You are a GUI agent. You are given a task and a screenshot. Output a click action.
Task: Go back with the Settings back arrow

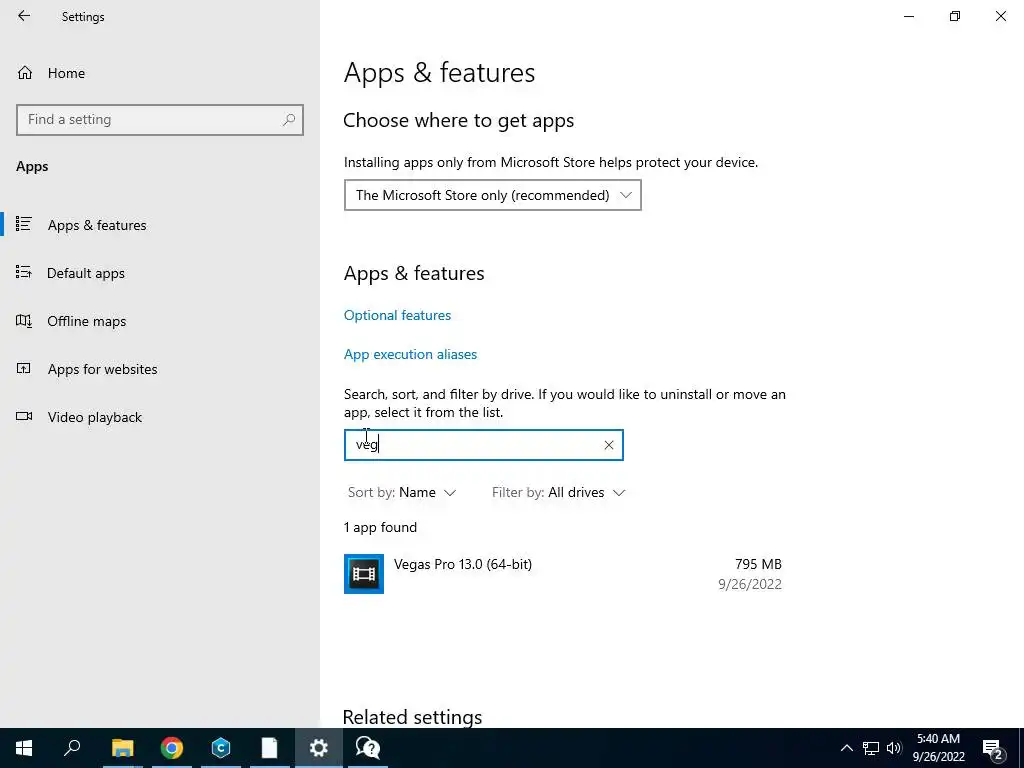point(24,16)
